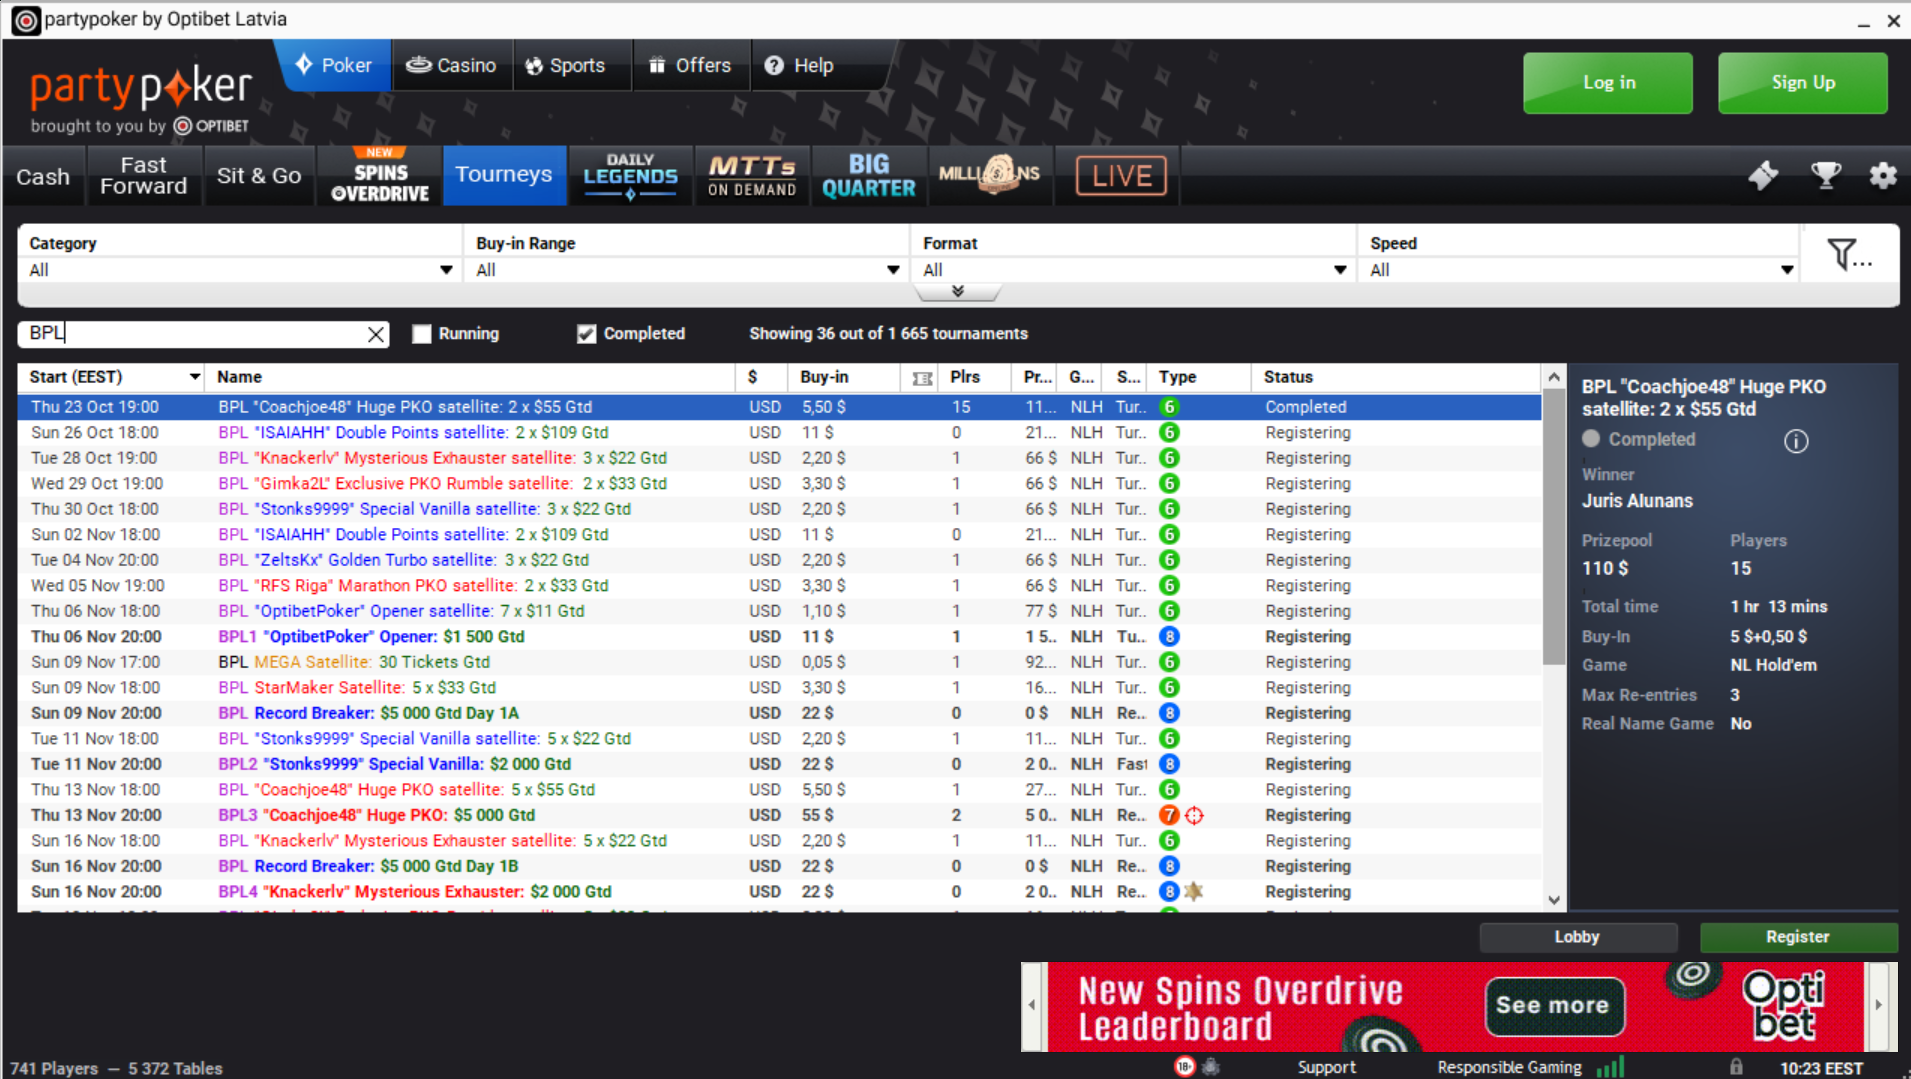The height and width of the screenshot is (1079, 1911).
Task: Open the advanced filter funnel icon
Action: (x=1847, y=256)
